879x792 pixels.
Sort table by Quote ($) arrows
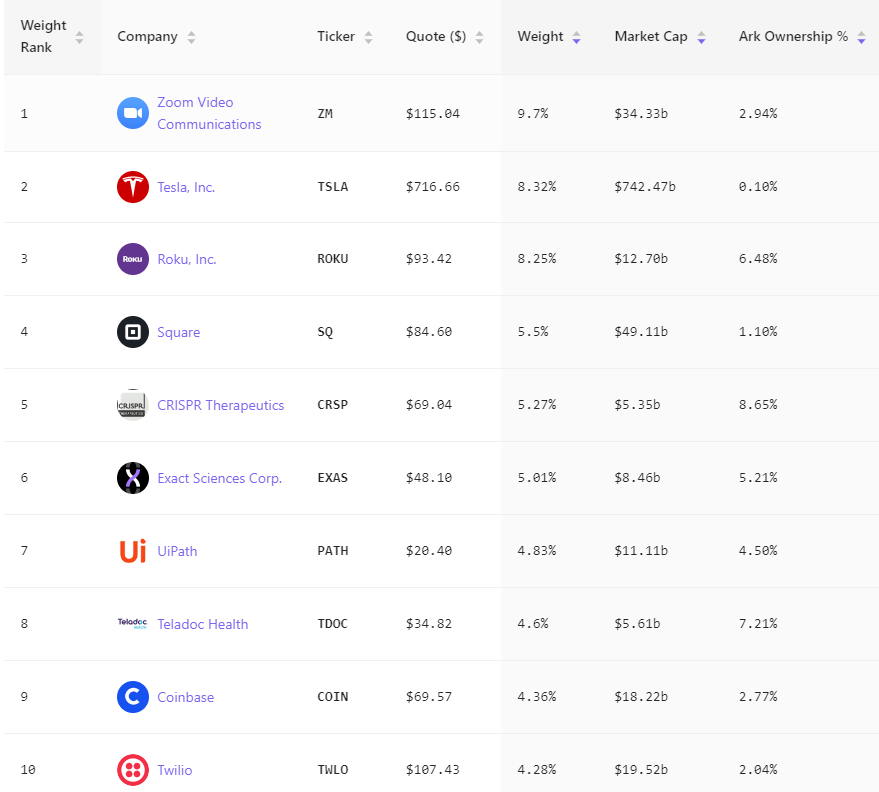tap(479, 37)
